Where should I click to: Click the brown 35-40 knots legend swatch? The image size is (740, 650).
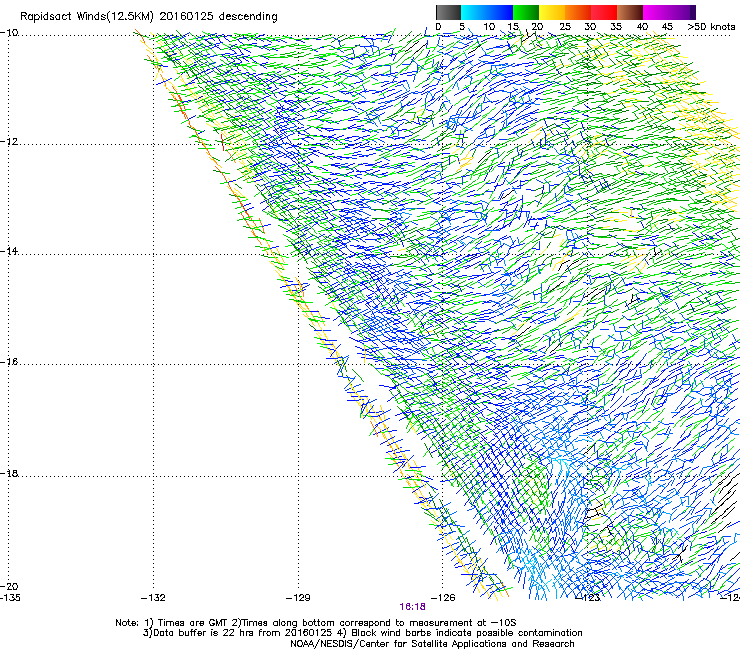tap(630, 12)
